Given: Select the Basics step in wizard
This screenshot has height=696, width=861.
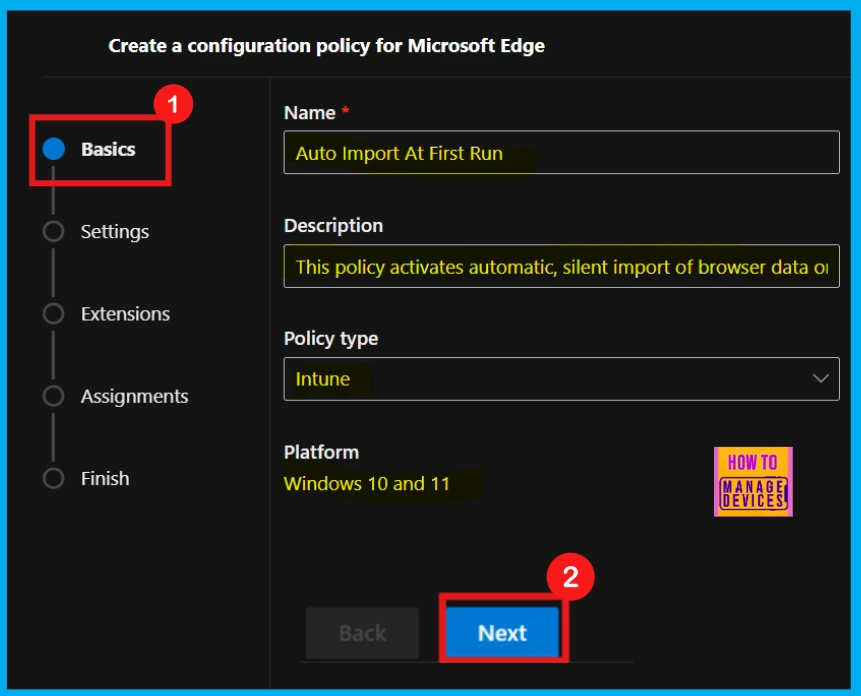Looking at the screenshot, I should coord(108,149).
